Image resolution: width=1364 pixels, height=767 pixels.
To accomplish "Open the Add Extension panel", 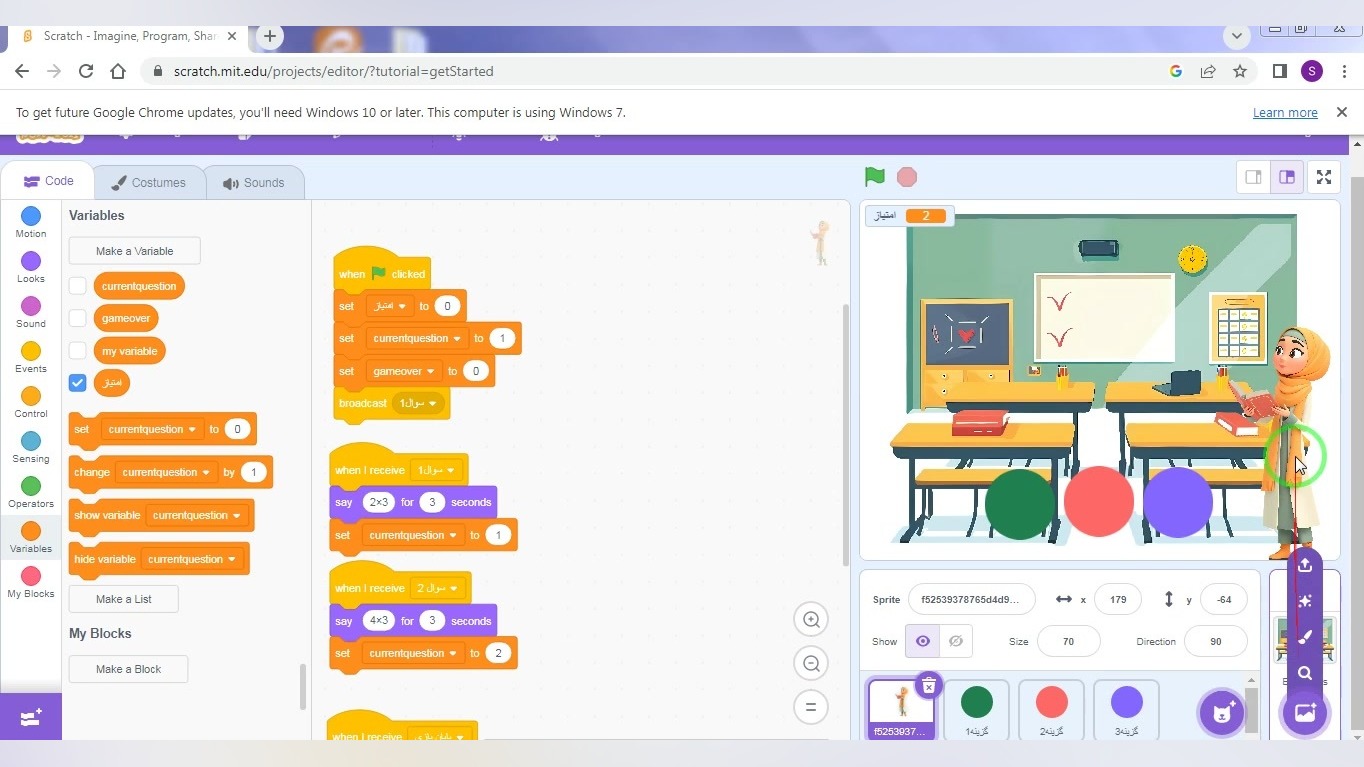I will 31,717.
